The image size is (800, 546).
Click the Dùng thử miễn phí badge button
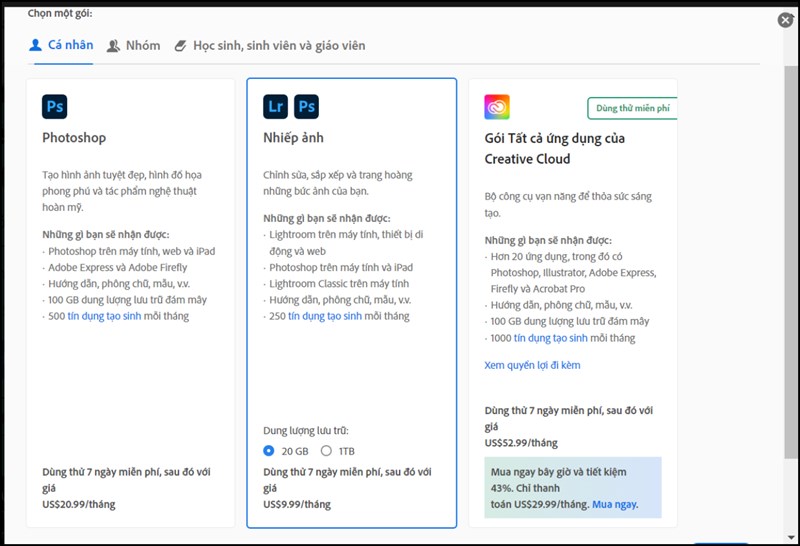click(632, 108)
